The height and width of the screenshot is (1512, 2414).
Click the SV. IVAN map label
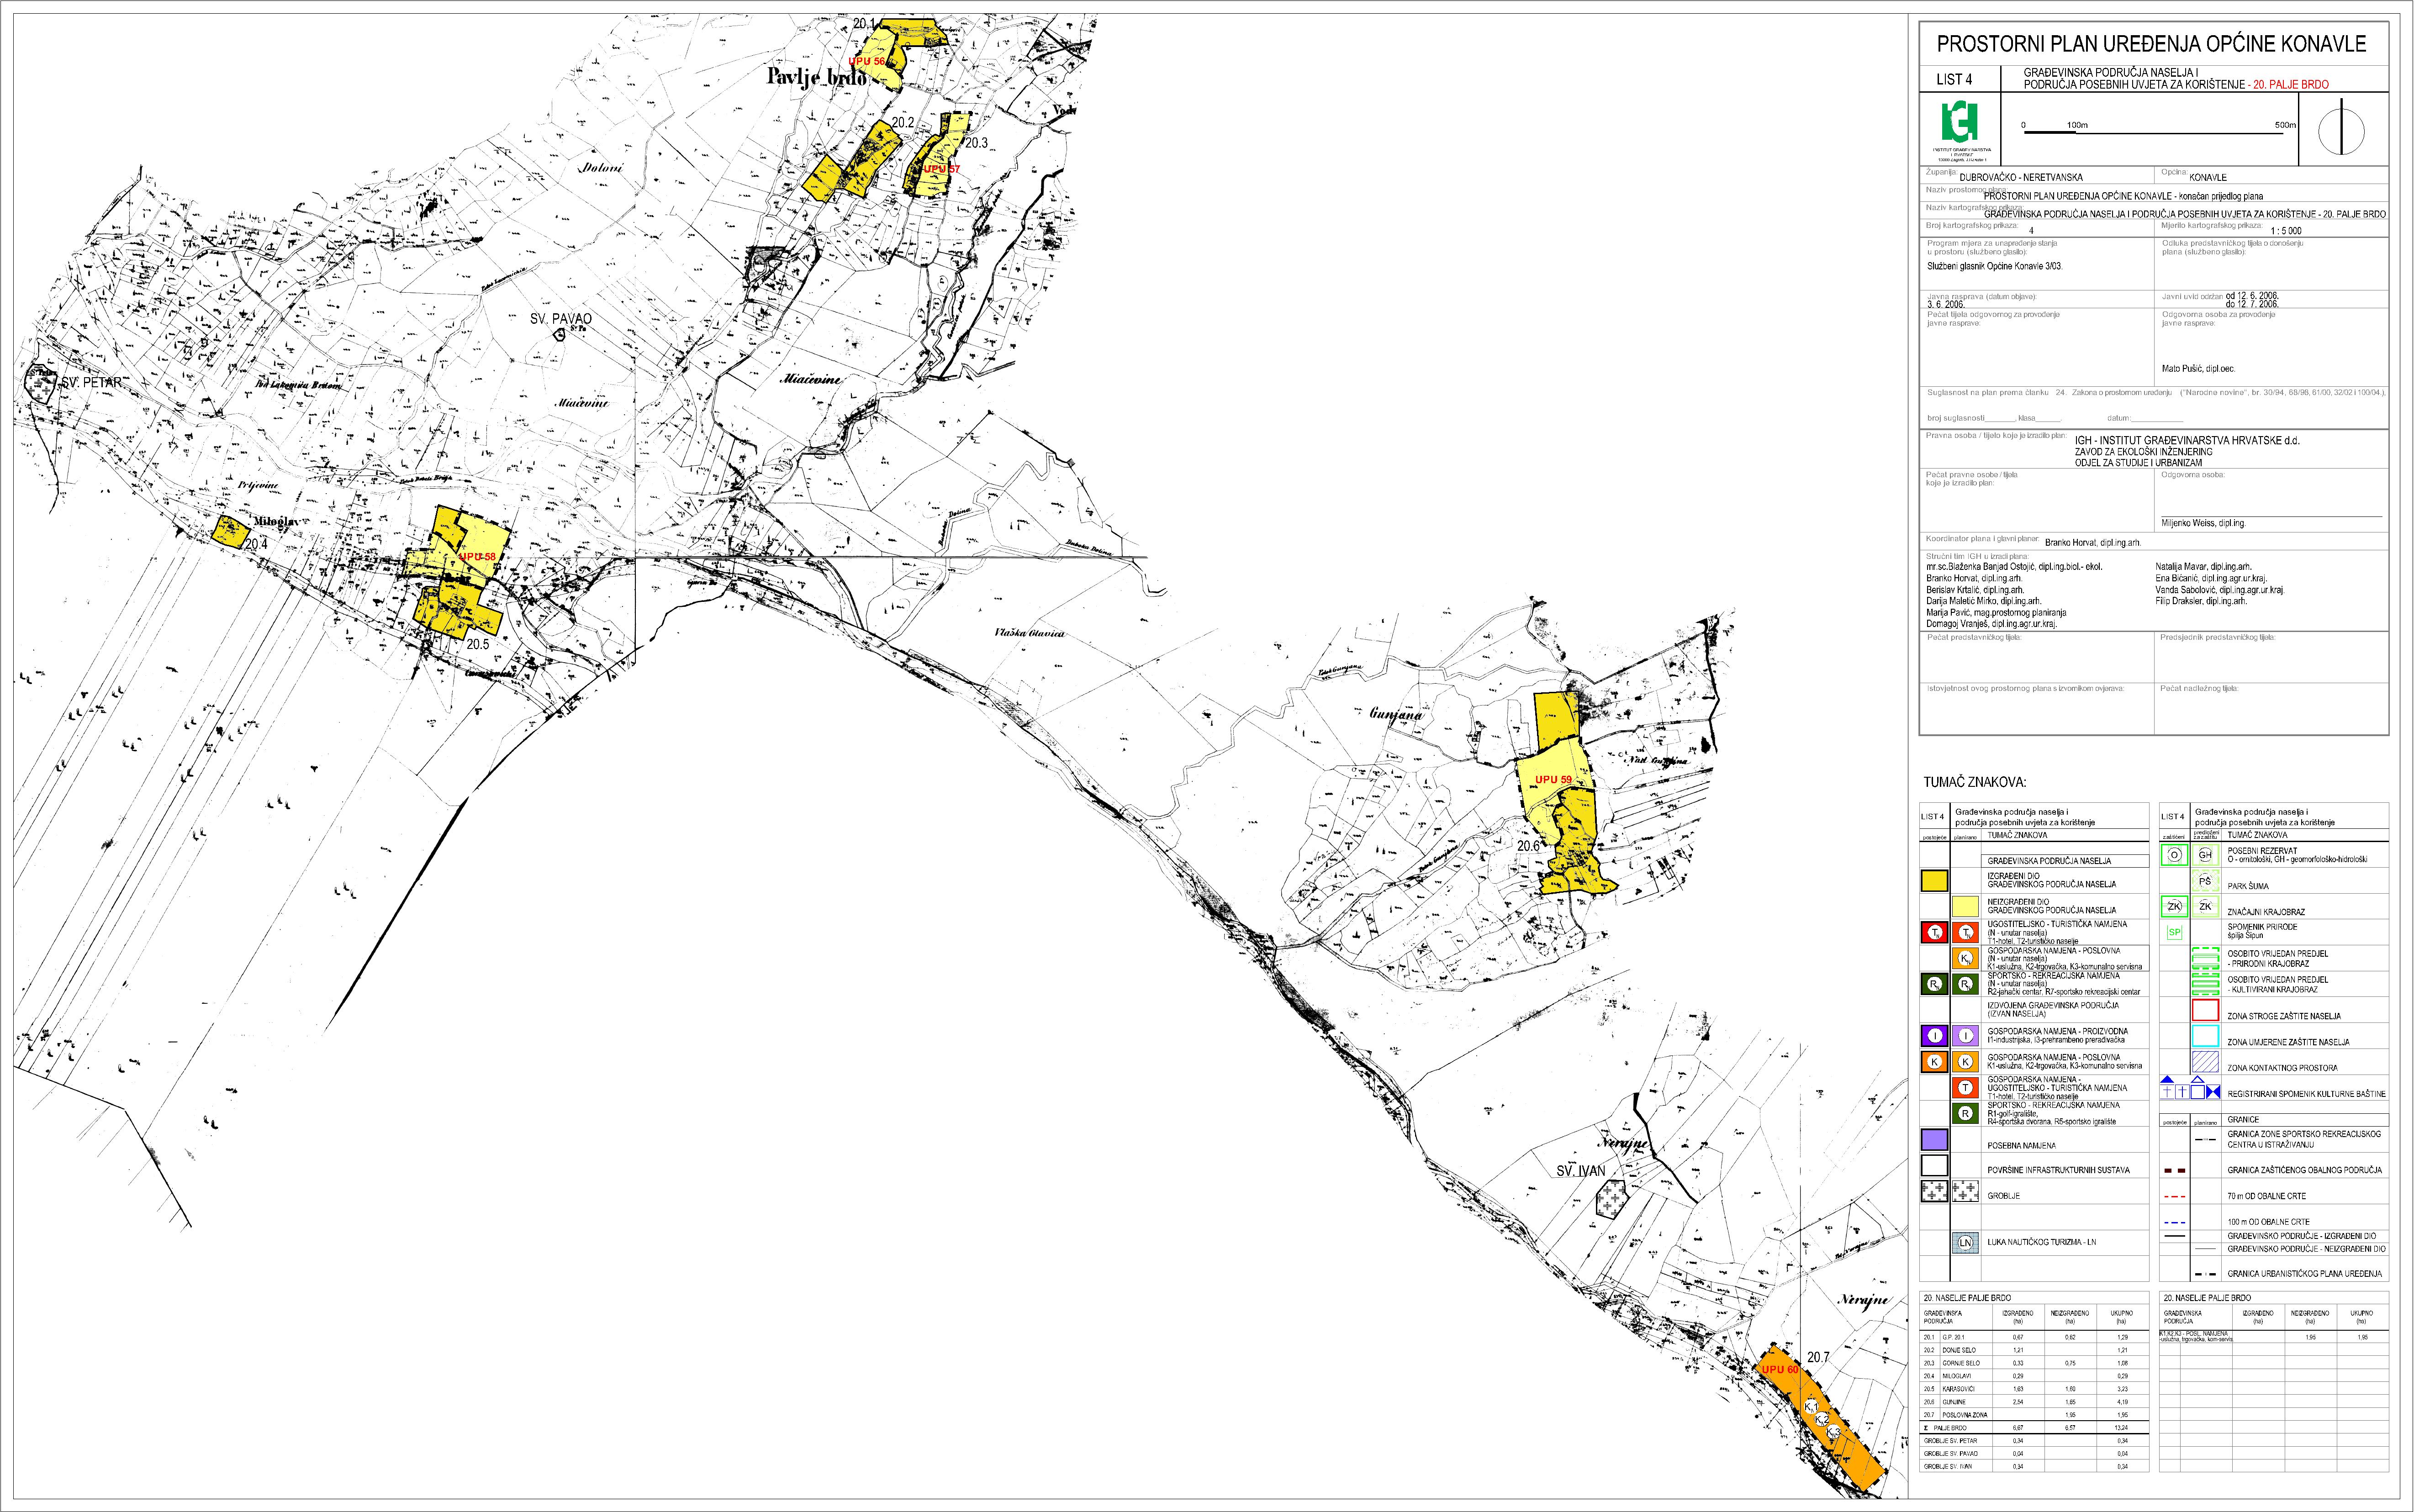click(1580, 1170)
